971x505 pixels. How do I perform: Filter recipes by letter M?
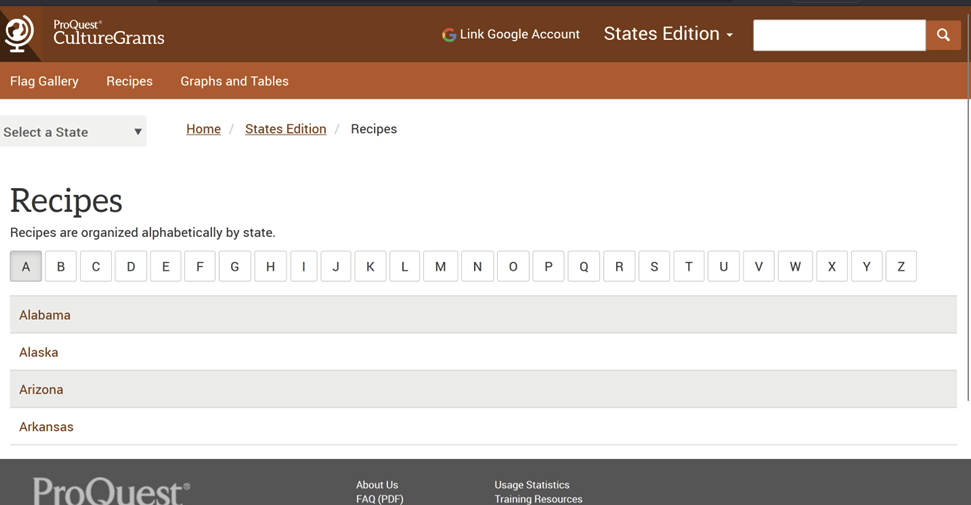pyautogui.click(x=440, y=267)
